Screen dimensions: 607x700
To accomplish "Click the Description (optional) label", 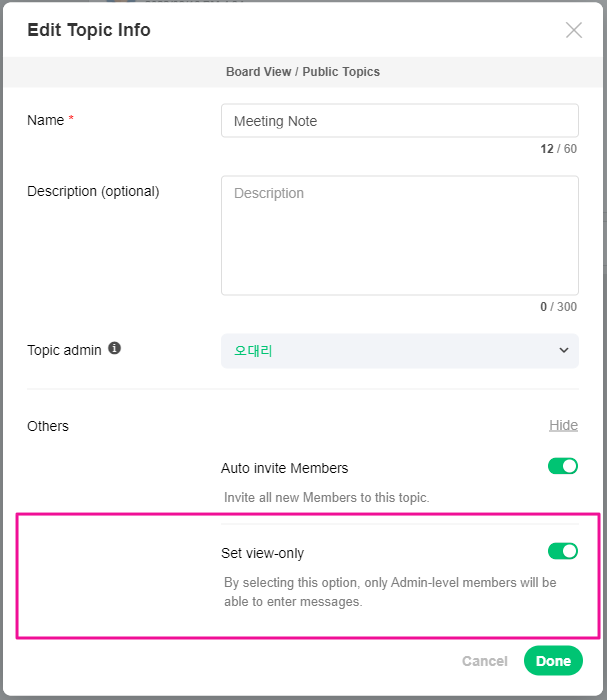I will (x=93, y=191).
